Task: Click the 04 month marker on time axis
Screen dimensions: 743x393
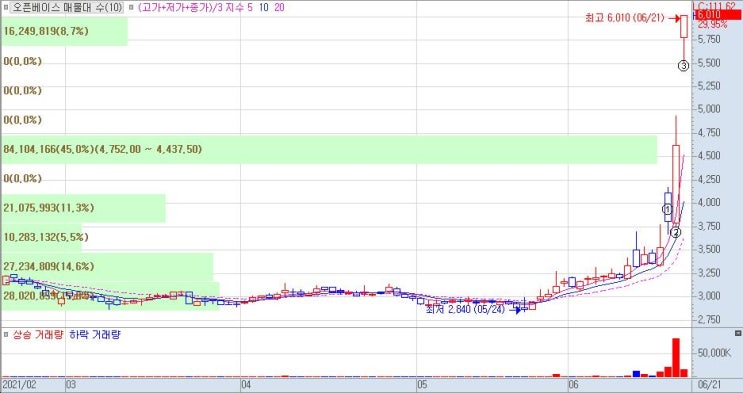Action: (x=245, y=384)
